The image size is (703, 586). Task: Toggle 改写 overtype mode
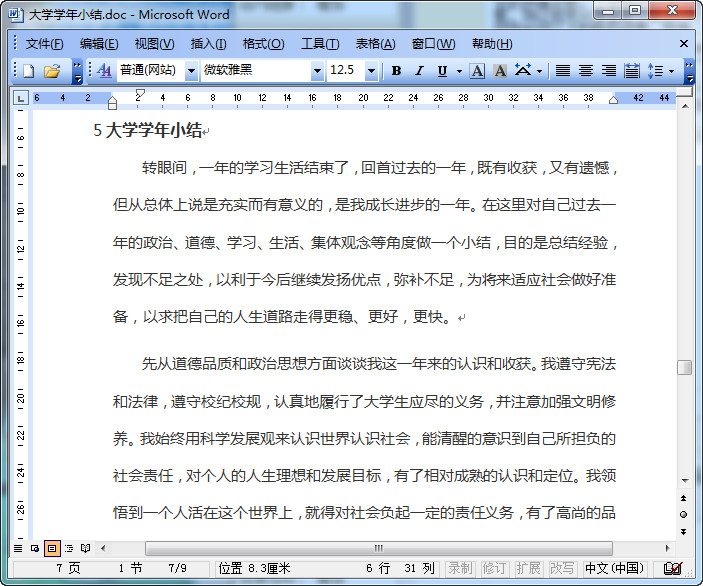[562, 568]
